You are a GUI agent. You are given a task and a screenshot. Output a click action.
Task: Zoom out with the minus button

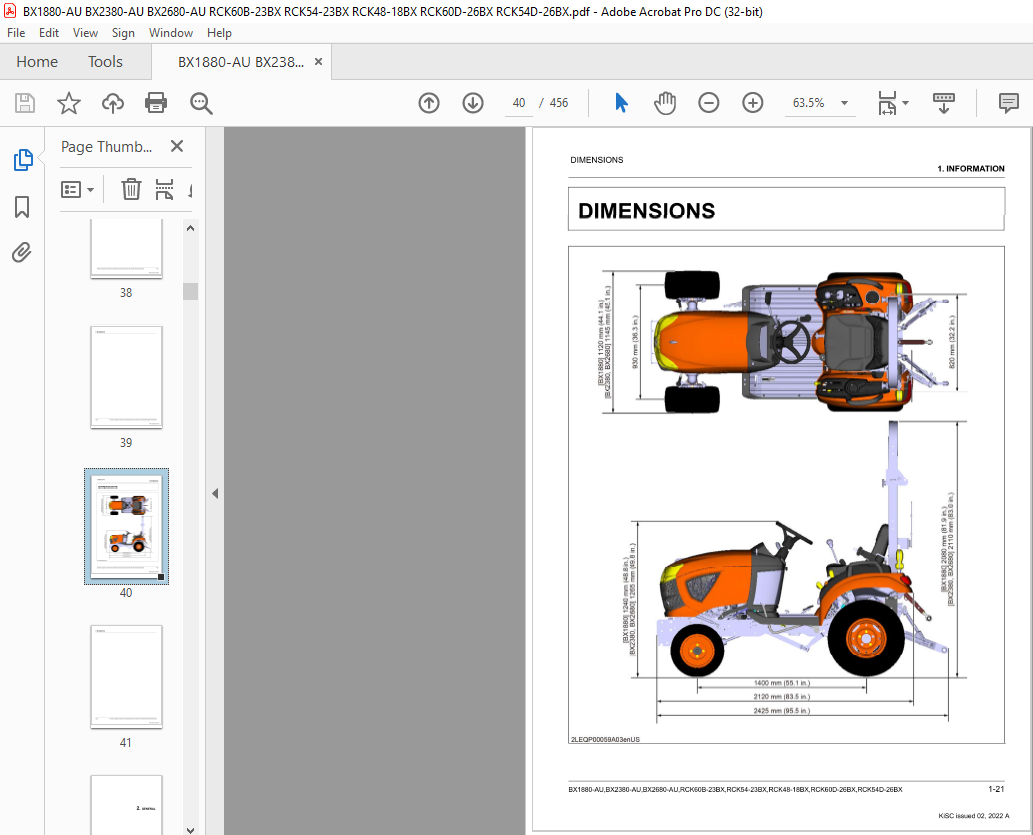[x=709, y=103]
